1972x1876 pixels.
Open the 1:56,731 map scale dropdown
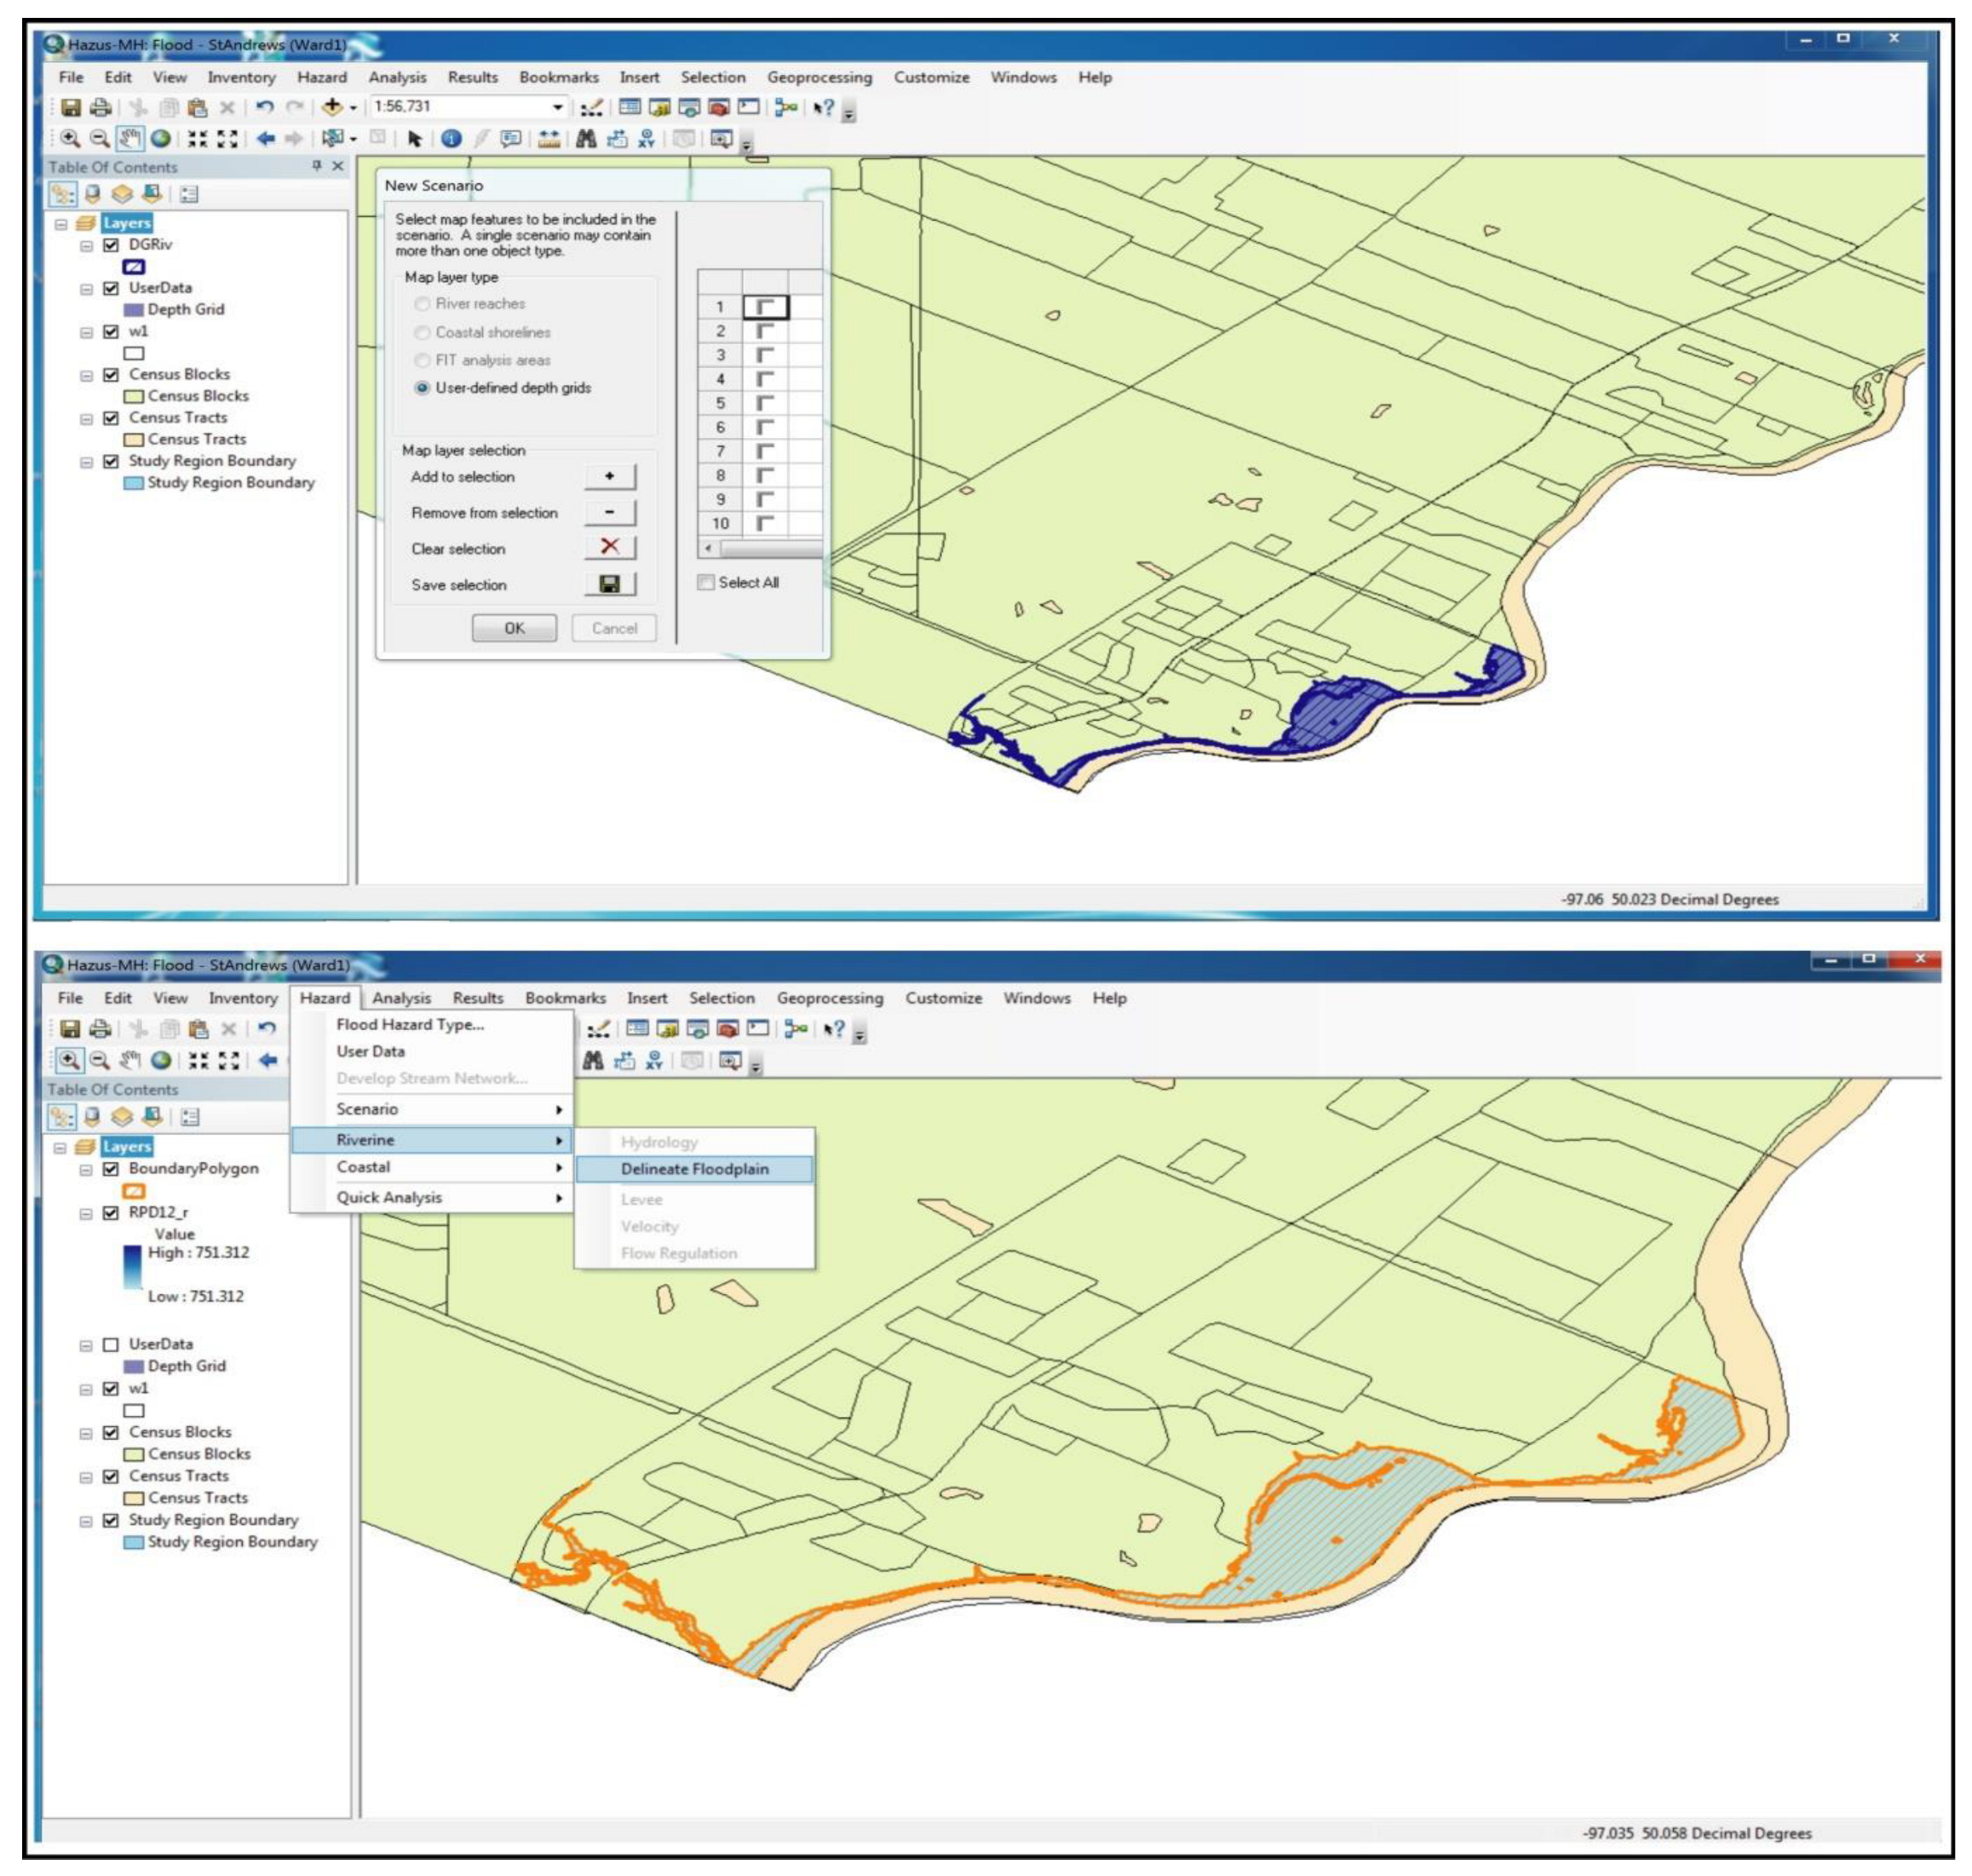[557, 107]
